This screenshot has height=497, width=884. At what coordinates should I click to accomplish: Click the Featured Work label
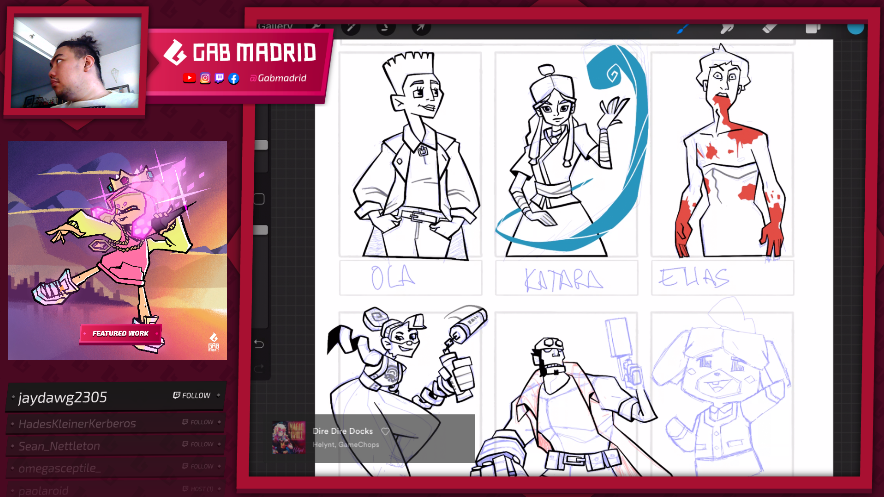pyautogui.click(x=121, y=334)
